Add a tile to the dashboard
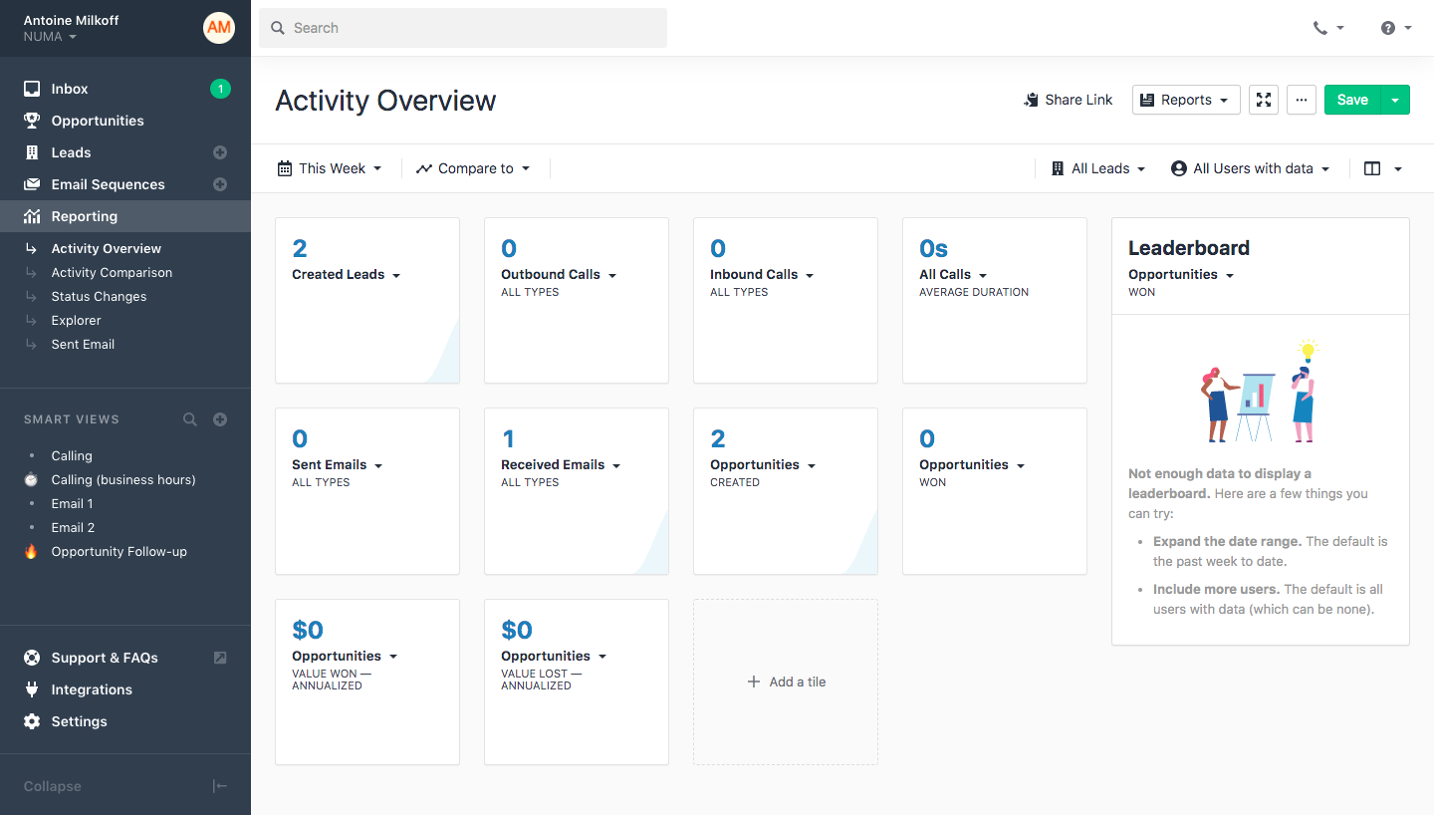This screenshot has width=1434, height=815. [786, 682]
